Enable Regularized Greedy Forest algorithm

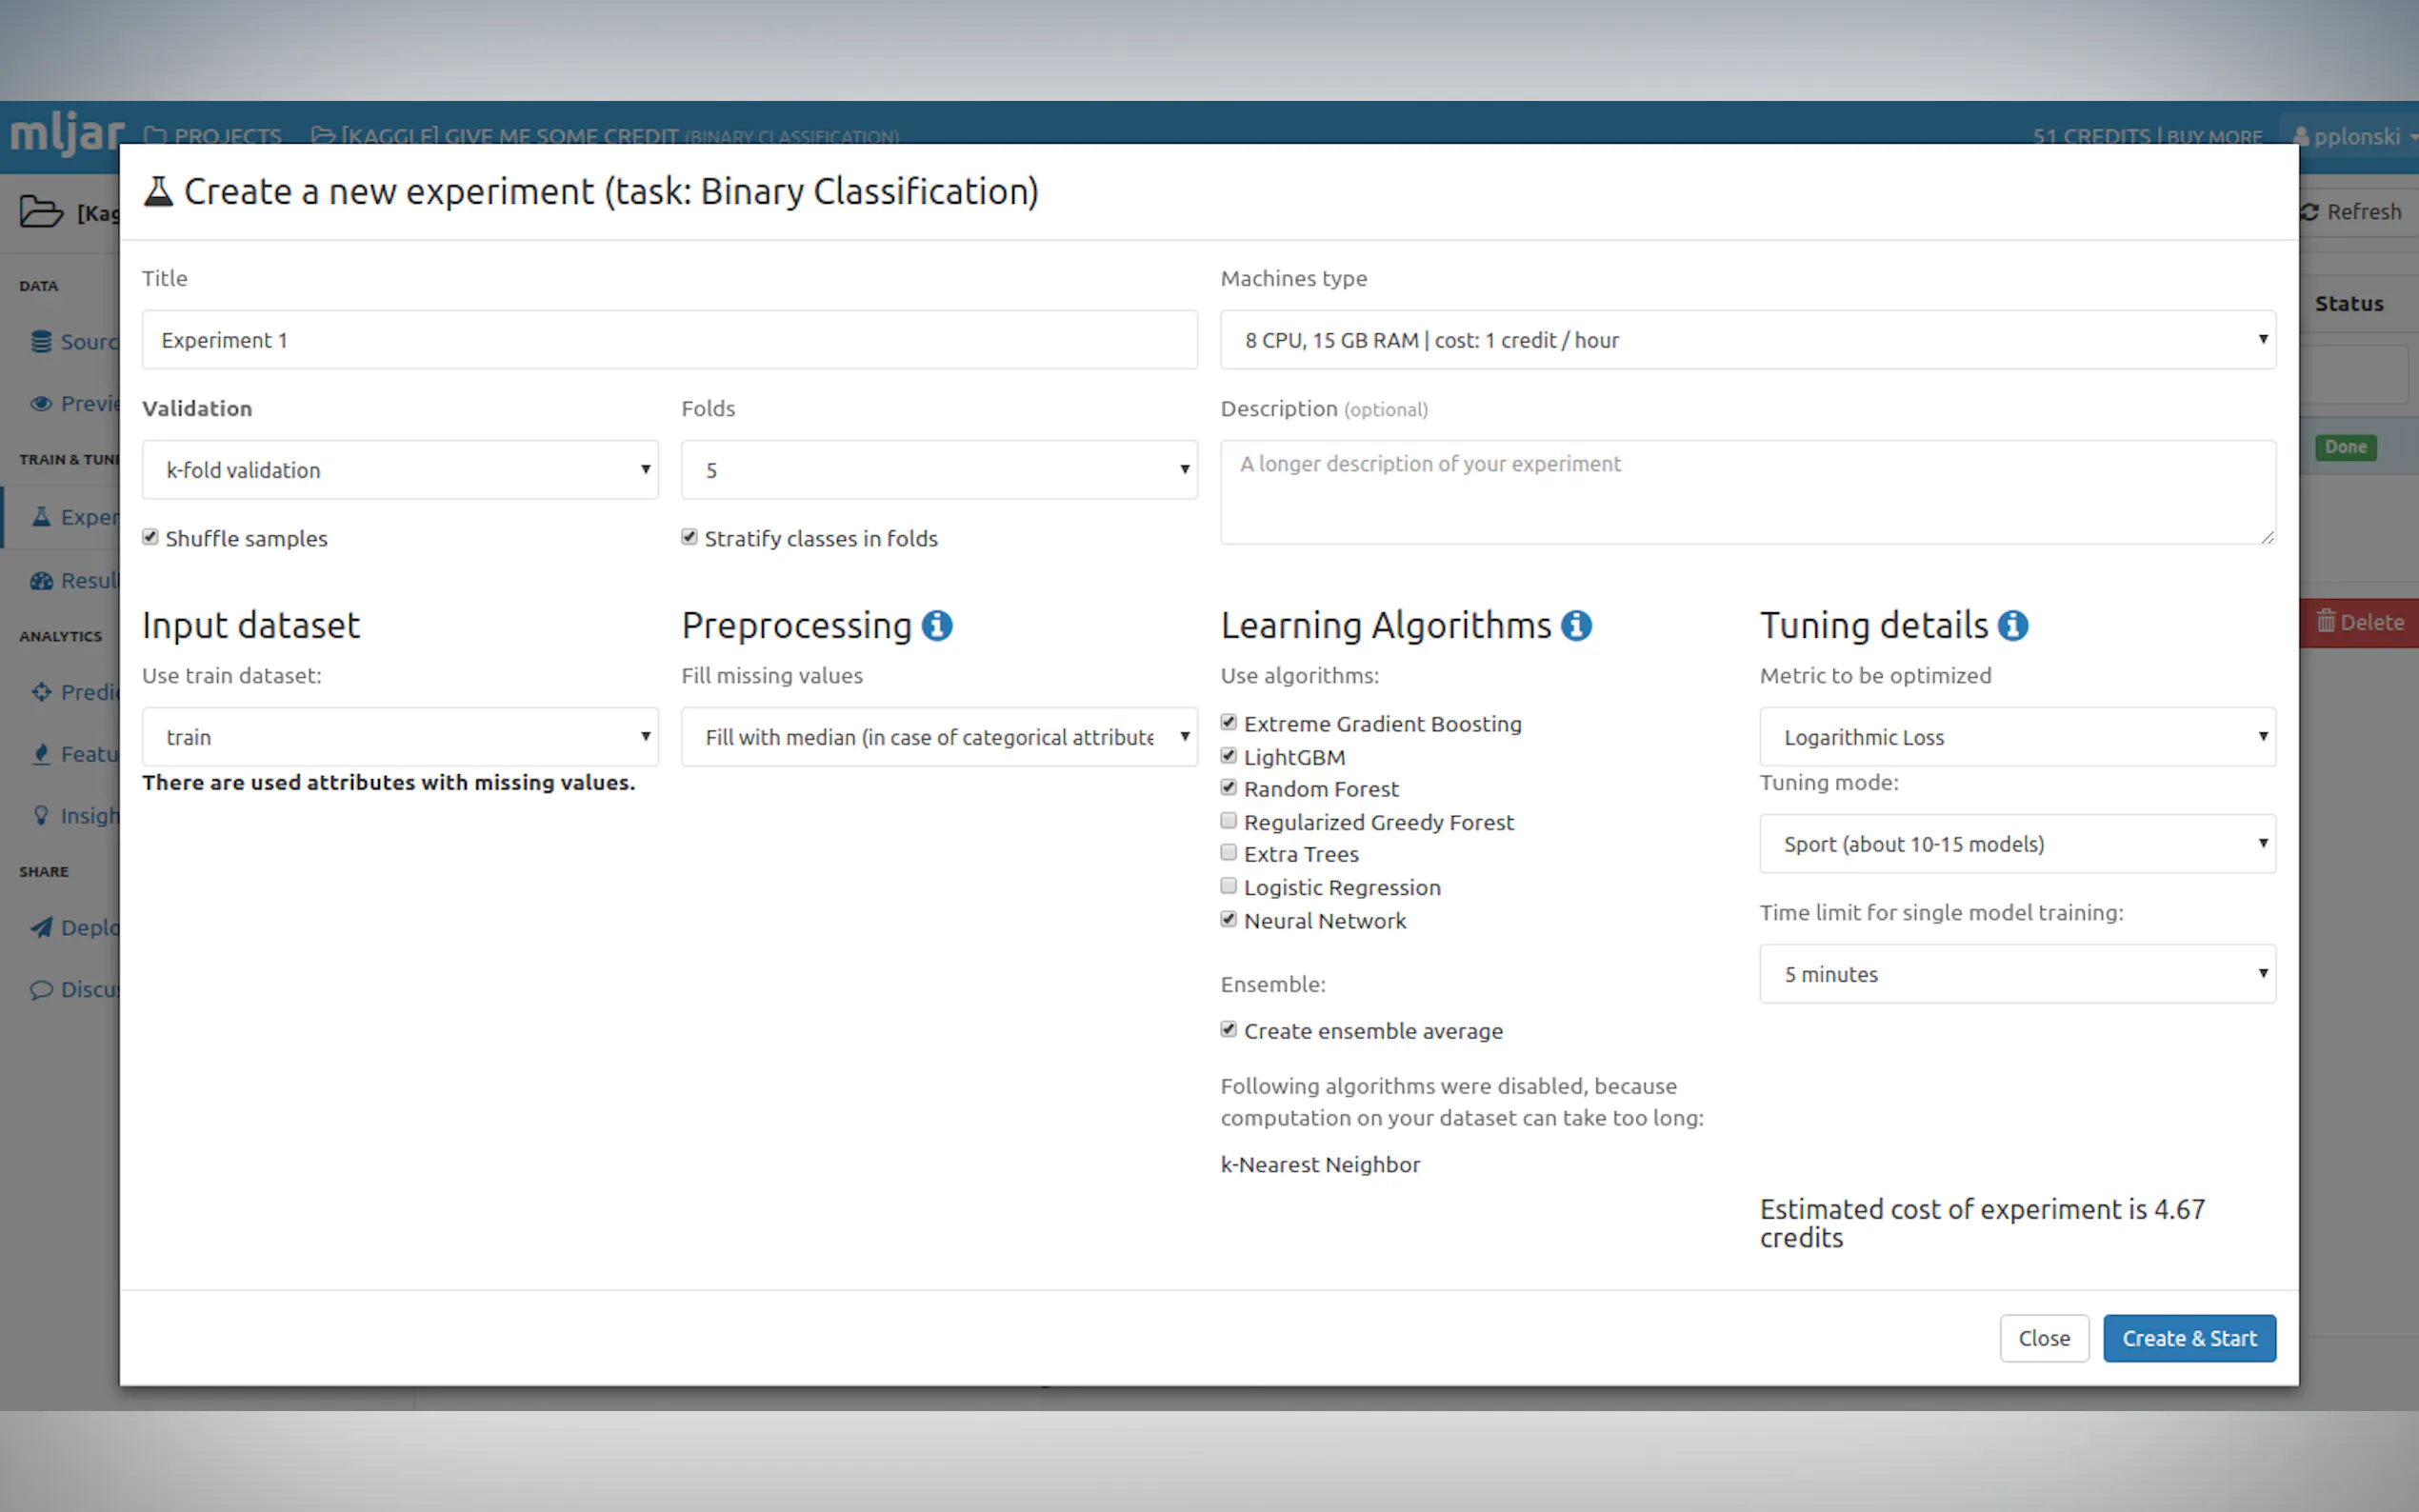[x=1229, y=821]
